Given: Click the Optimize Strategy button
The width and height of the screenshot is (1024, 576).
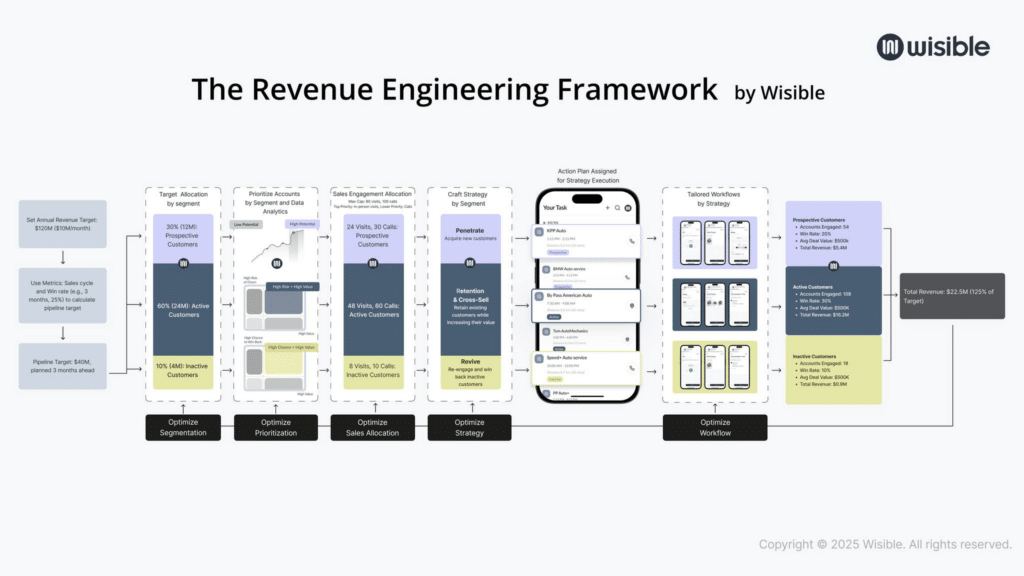Looking at the screenshot, I should (470, 428).
